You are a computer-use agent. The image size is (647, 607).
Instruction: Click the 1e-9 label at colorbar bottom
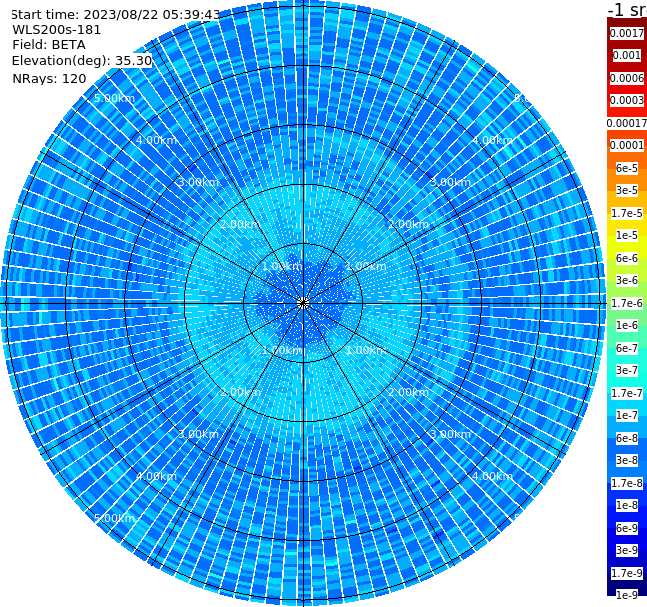627,595
